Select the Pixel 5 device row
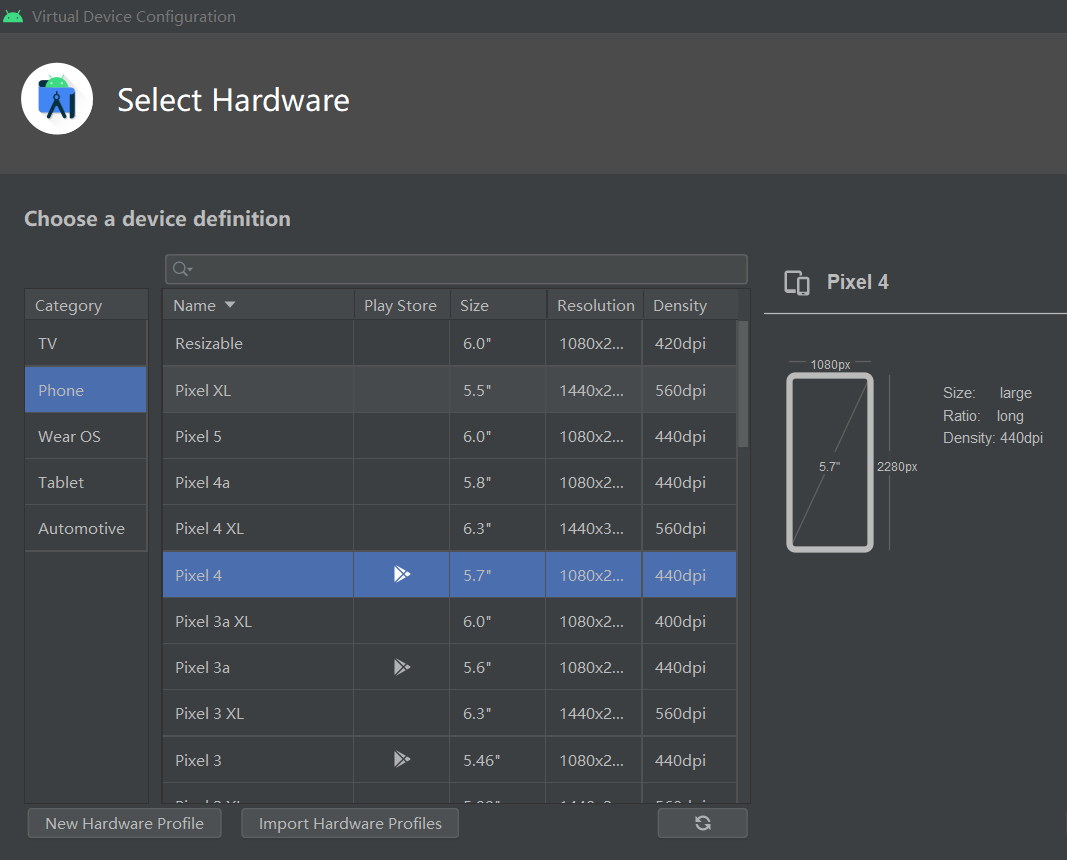 click(x=449, y=436)
